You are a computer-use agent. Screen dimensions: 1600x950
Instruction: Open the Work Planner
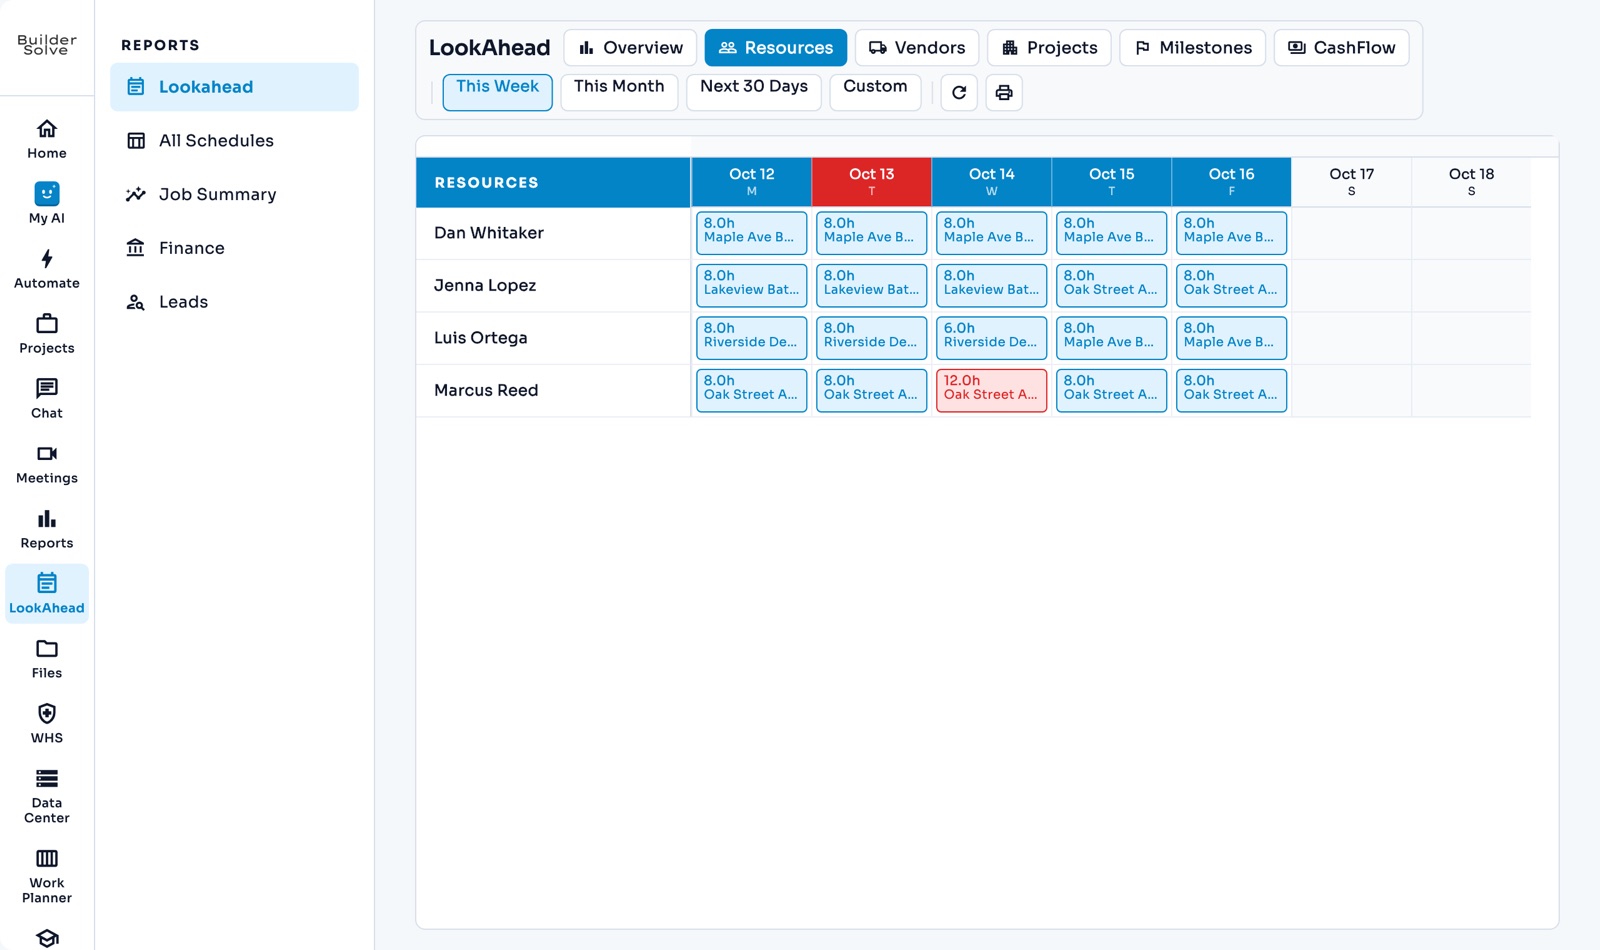[47, 876]
